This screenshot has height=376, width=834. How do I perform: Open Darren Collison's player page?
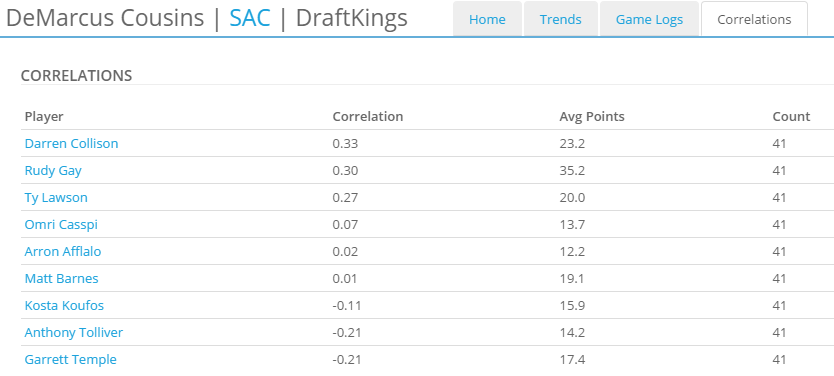(x=71, y=144)
